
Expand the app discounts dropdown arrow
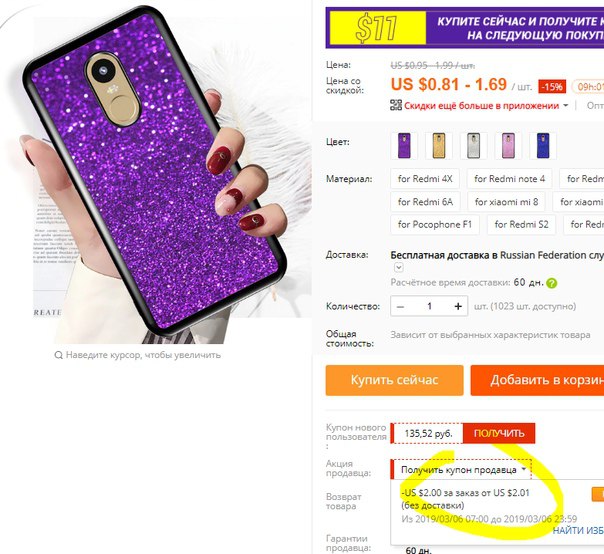click(565, 105)
